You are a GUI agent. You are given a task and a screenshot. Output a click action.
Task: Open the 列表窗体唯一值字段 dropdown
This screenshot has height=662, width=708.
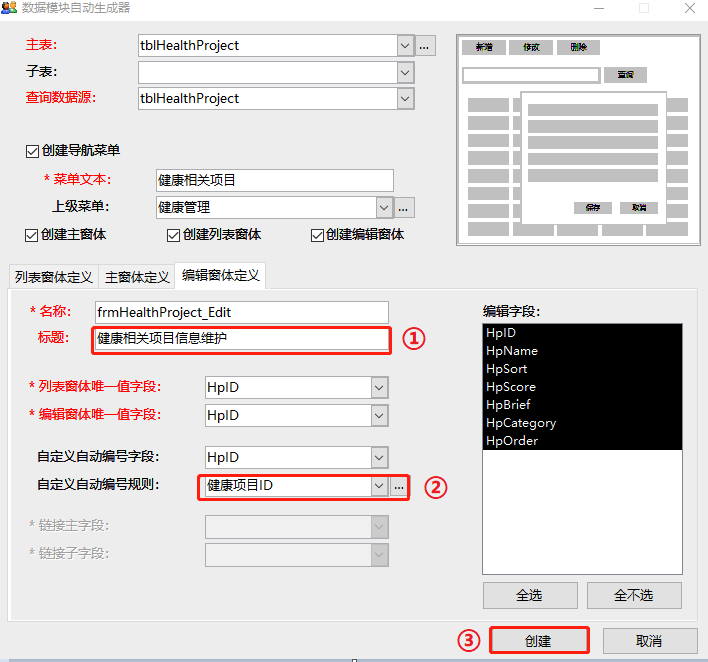[x=379, y=387]
